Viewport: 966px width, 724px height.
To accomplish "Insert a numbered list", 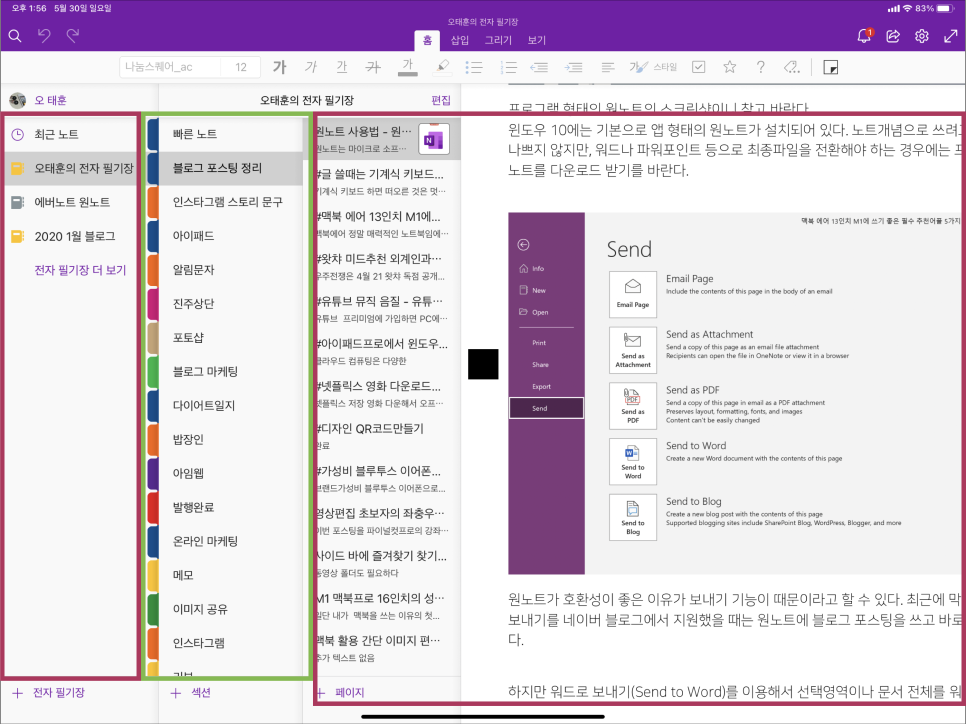I will (508, 67).
